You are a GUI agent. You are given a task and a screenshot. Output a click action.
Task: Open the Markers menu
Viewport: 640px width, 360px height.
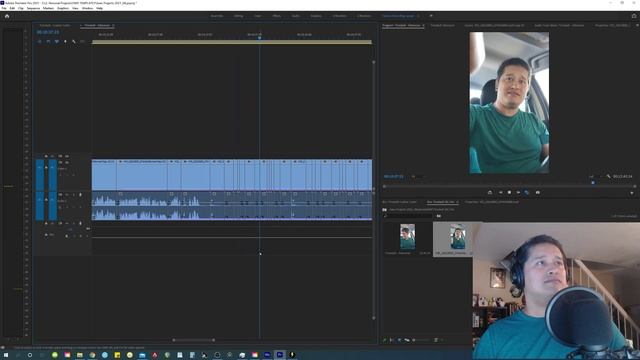[48, 8]
